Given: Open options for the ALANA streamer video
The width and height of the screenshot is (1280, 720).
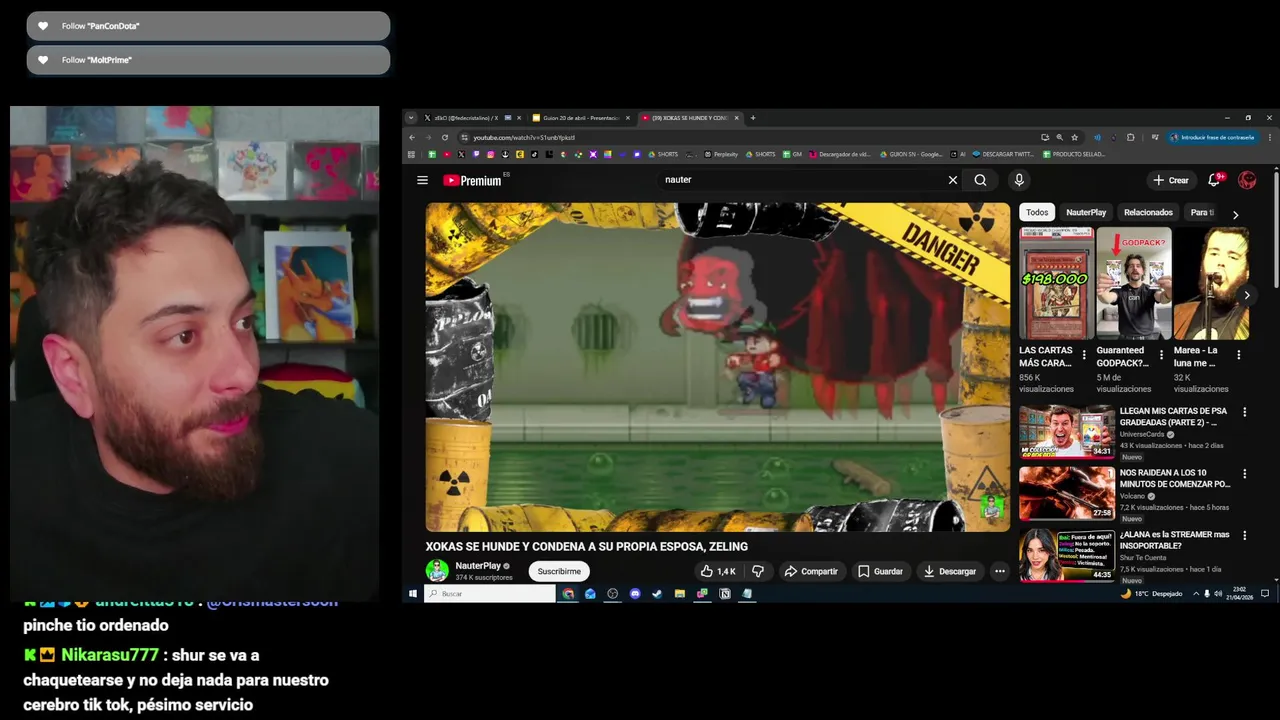Looking at the screenshot, I should click(1245, 536).
